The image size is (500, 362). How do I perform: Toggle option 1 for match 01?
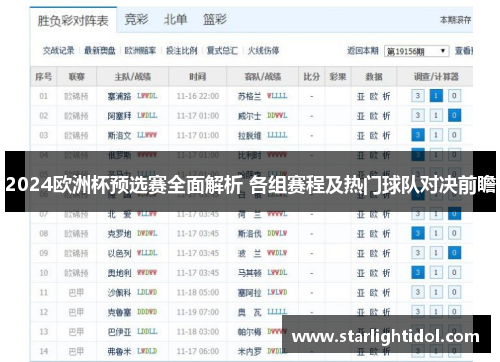(436, 96)
